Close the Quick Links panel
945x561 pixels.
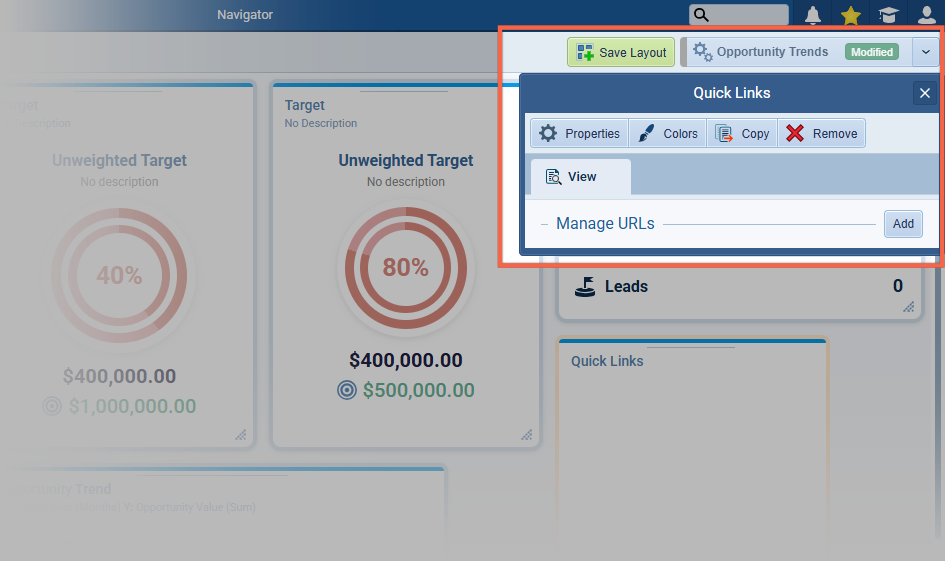(x=924, y=93)
